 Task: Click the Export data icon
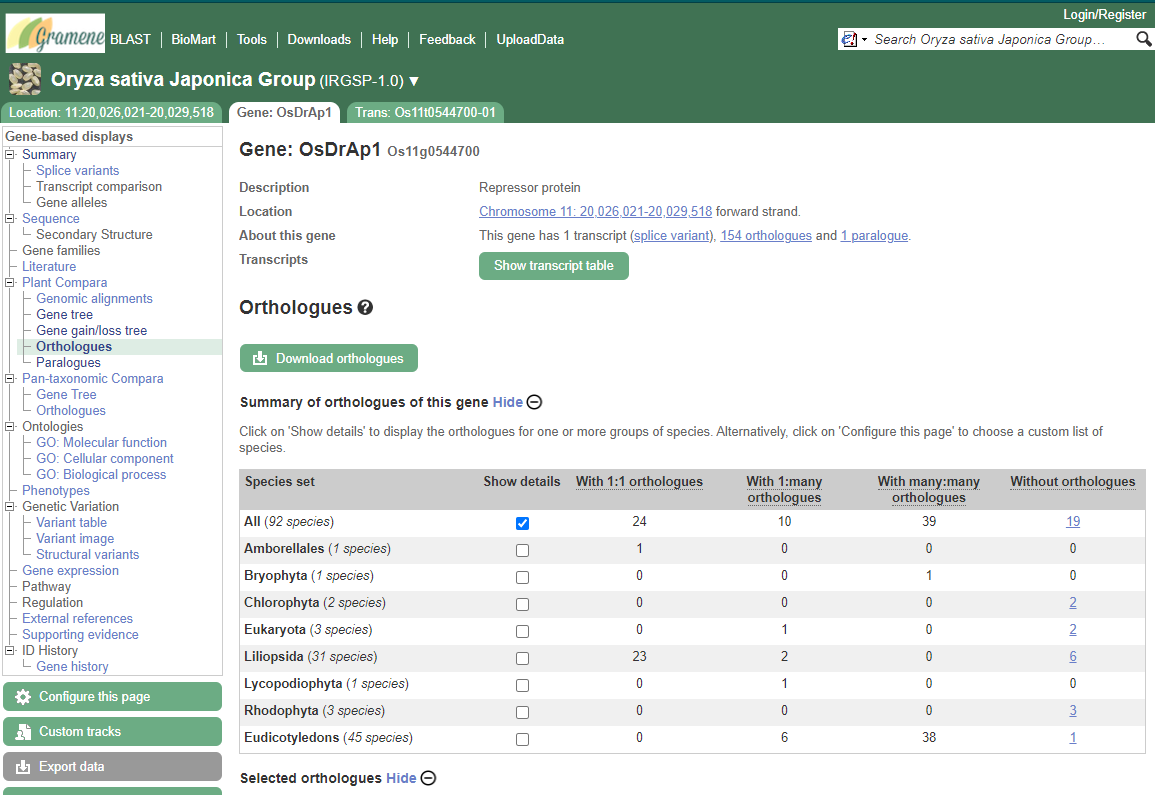pos(23,767)
